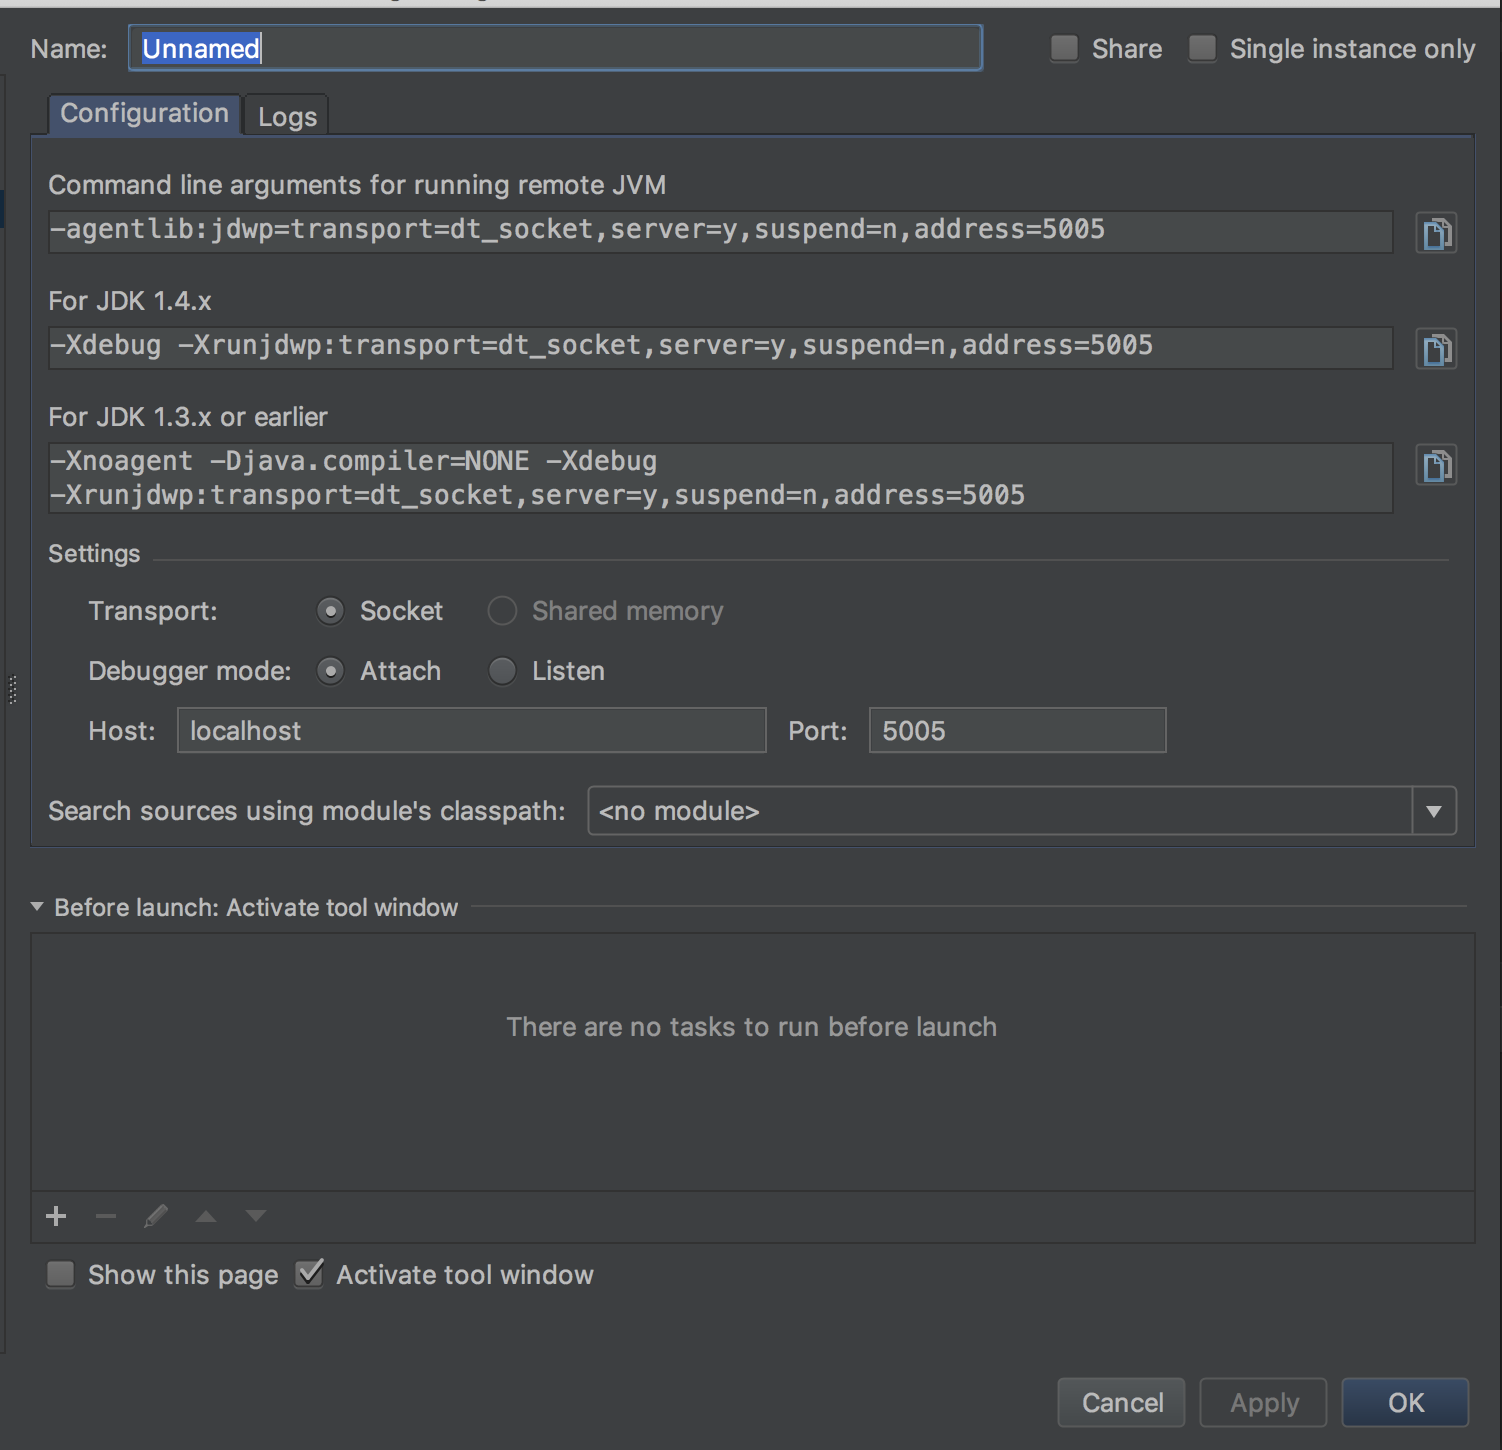
Task: Click the -Xdebug -Xrunjdwp JDK 1.4.x field
Action: [720, 347]
